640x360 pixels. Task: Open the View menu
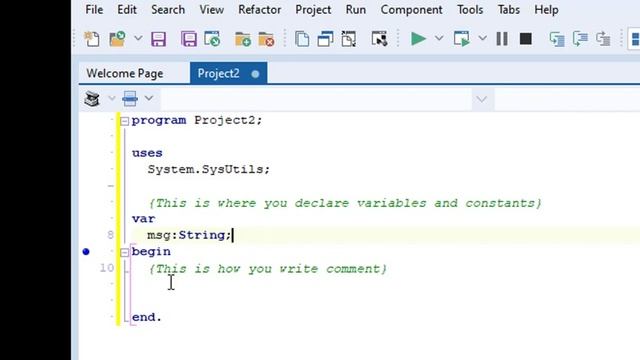[x=211, y=10]
